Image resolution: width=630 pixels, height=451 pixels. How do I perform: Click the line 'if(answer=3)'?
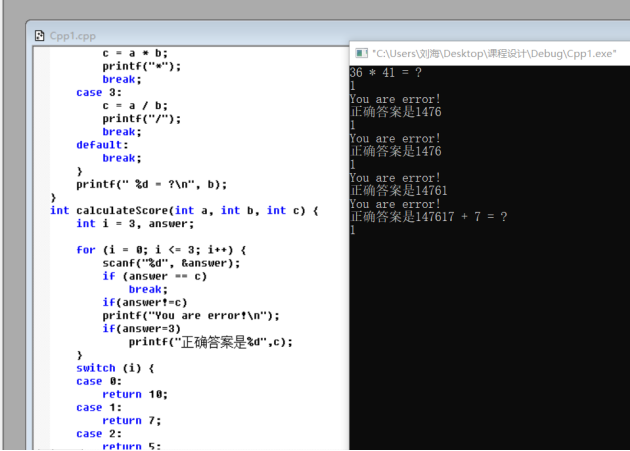point(141,329)
